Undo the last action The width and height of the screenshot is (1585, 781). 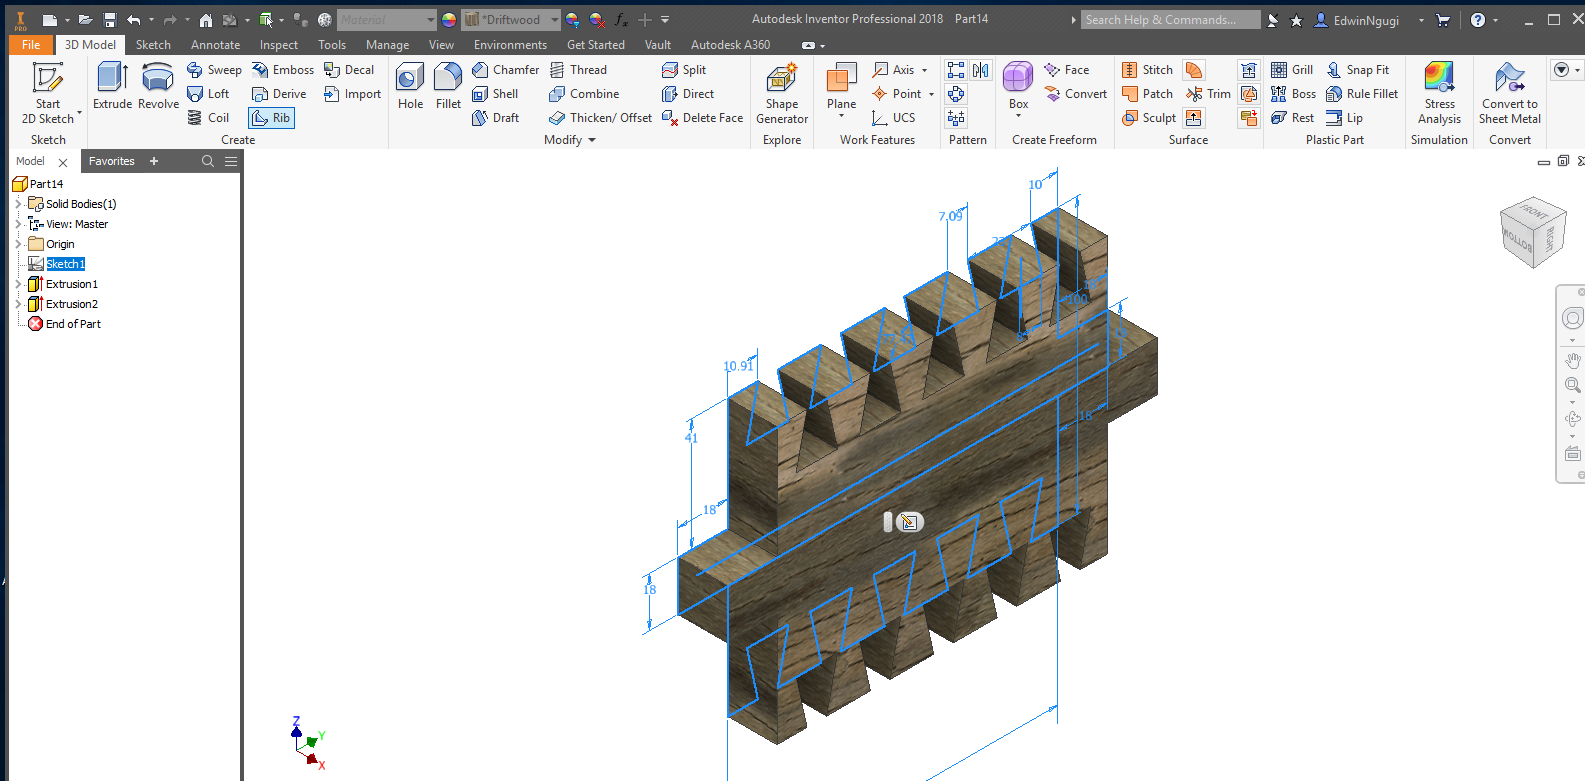[x=134, y=20]
